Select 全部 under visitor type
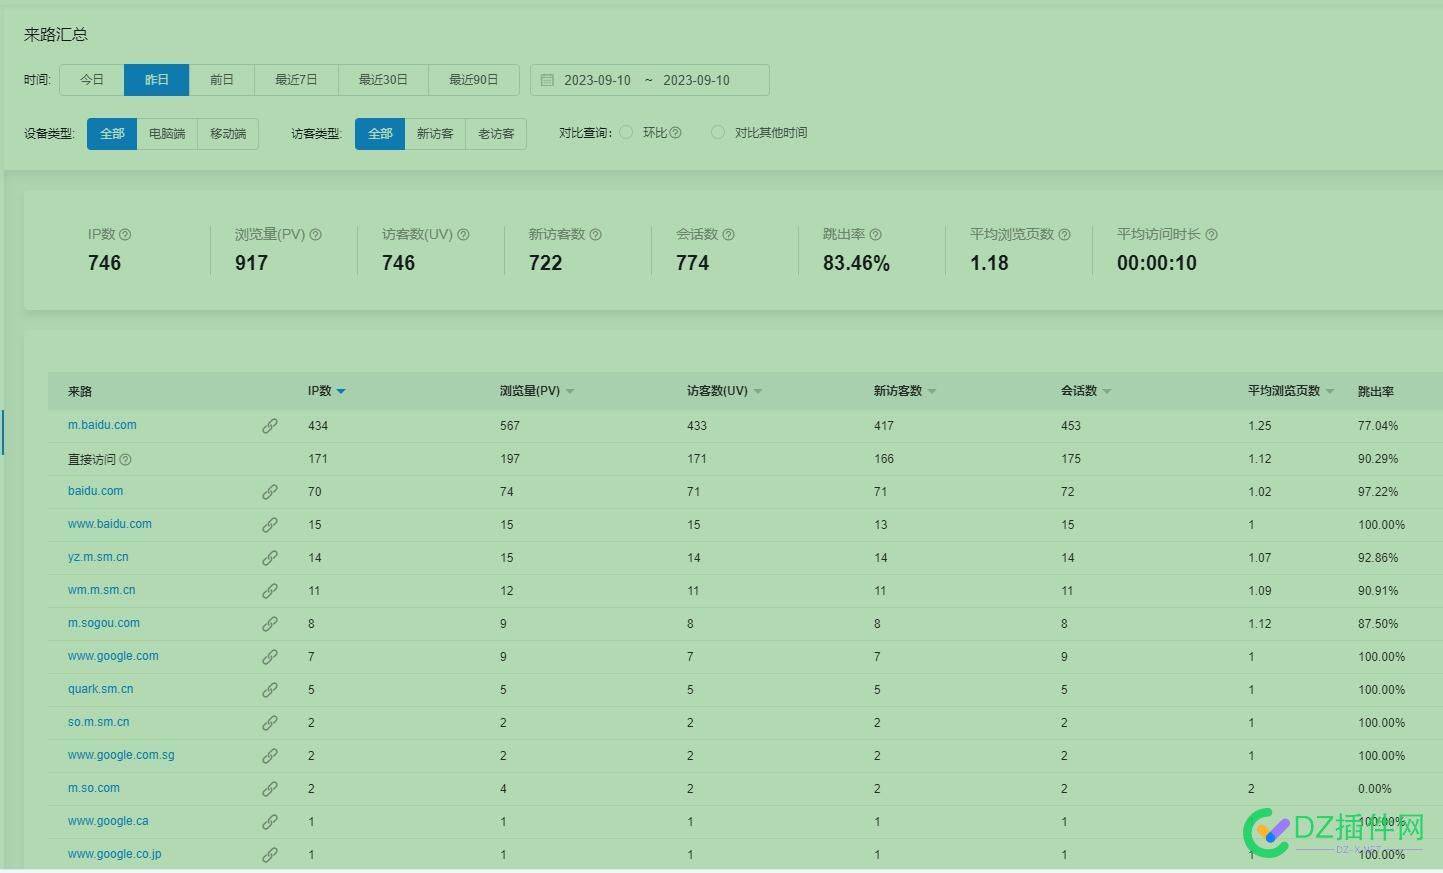This screenshot has height=873, width=1443. pos(380,134)
